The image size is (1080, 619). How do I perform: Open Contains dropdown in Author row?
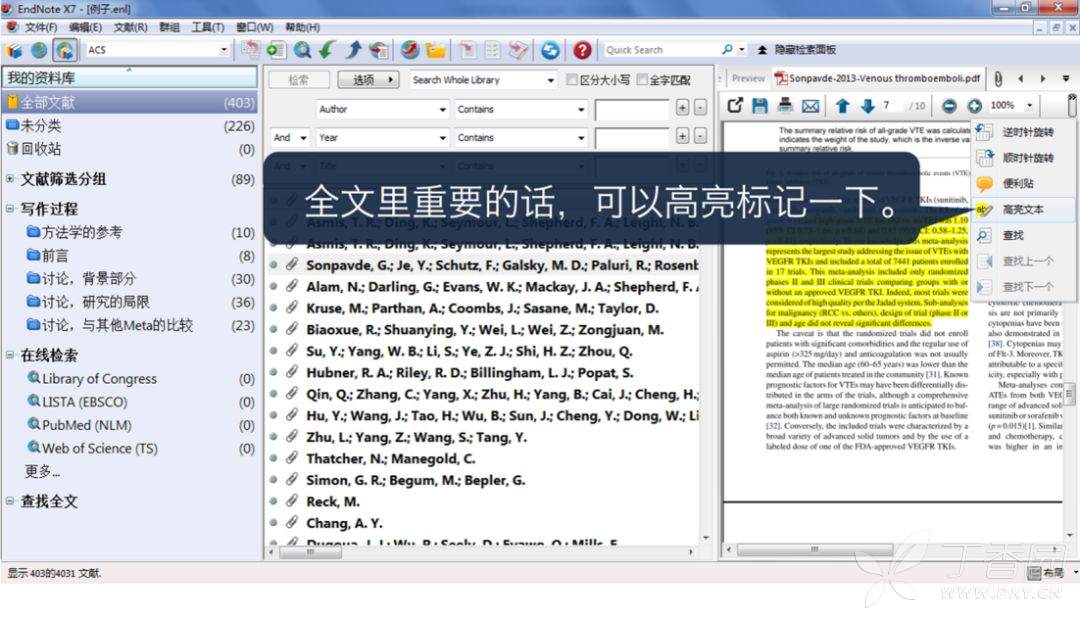tap(581, 109)
